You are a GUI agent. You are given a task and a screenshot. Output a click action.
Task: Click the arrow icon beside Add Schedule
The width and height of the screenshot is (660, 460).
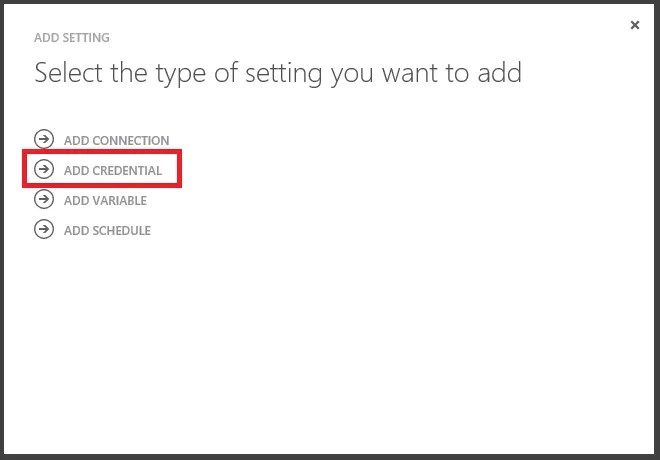(44, 229)
